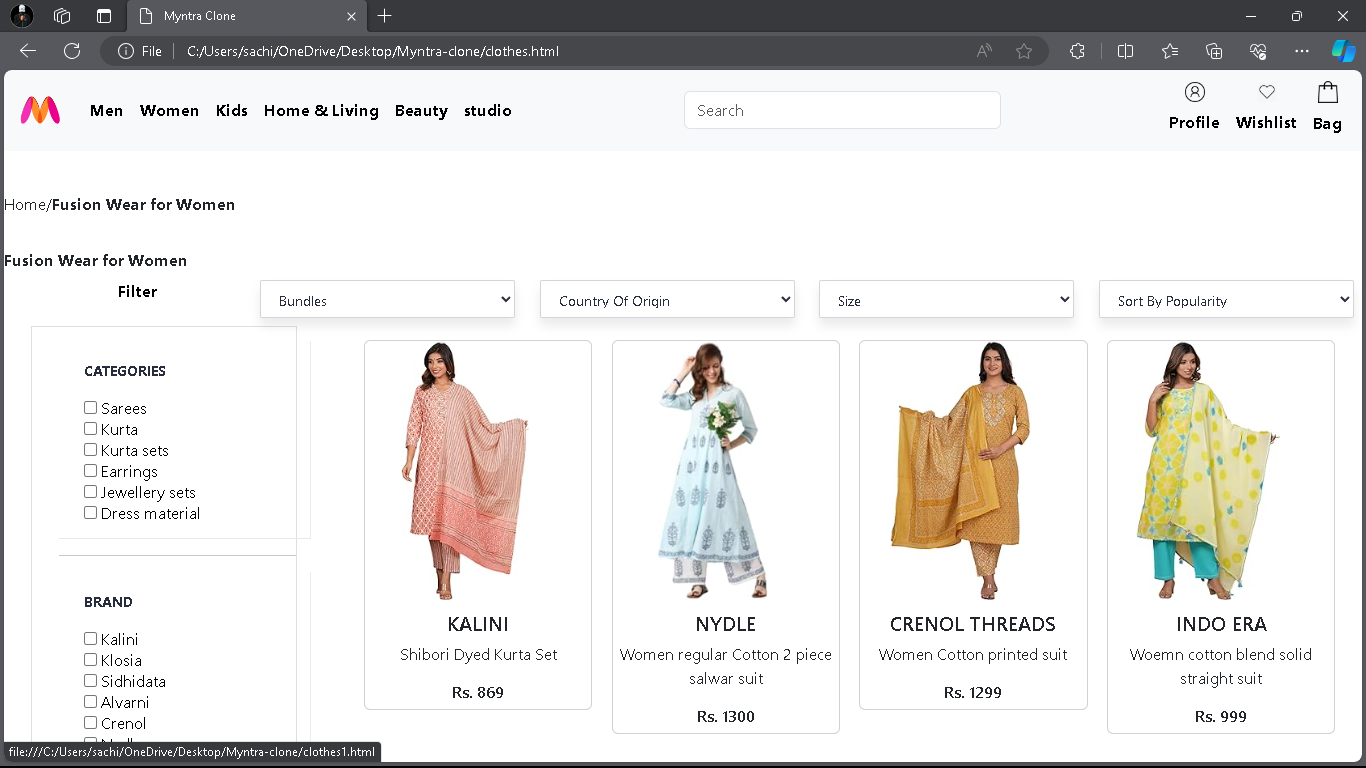
Task: Open the Women menu
Action: pos(169,111)
